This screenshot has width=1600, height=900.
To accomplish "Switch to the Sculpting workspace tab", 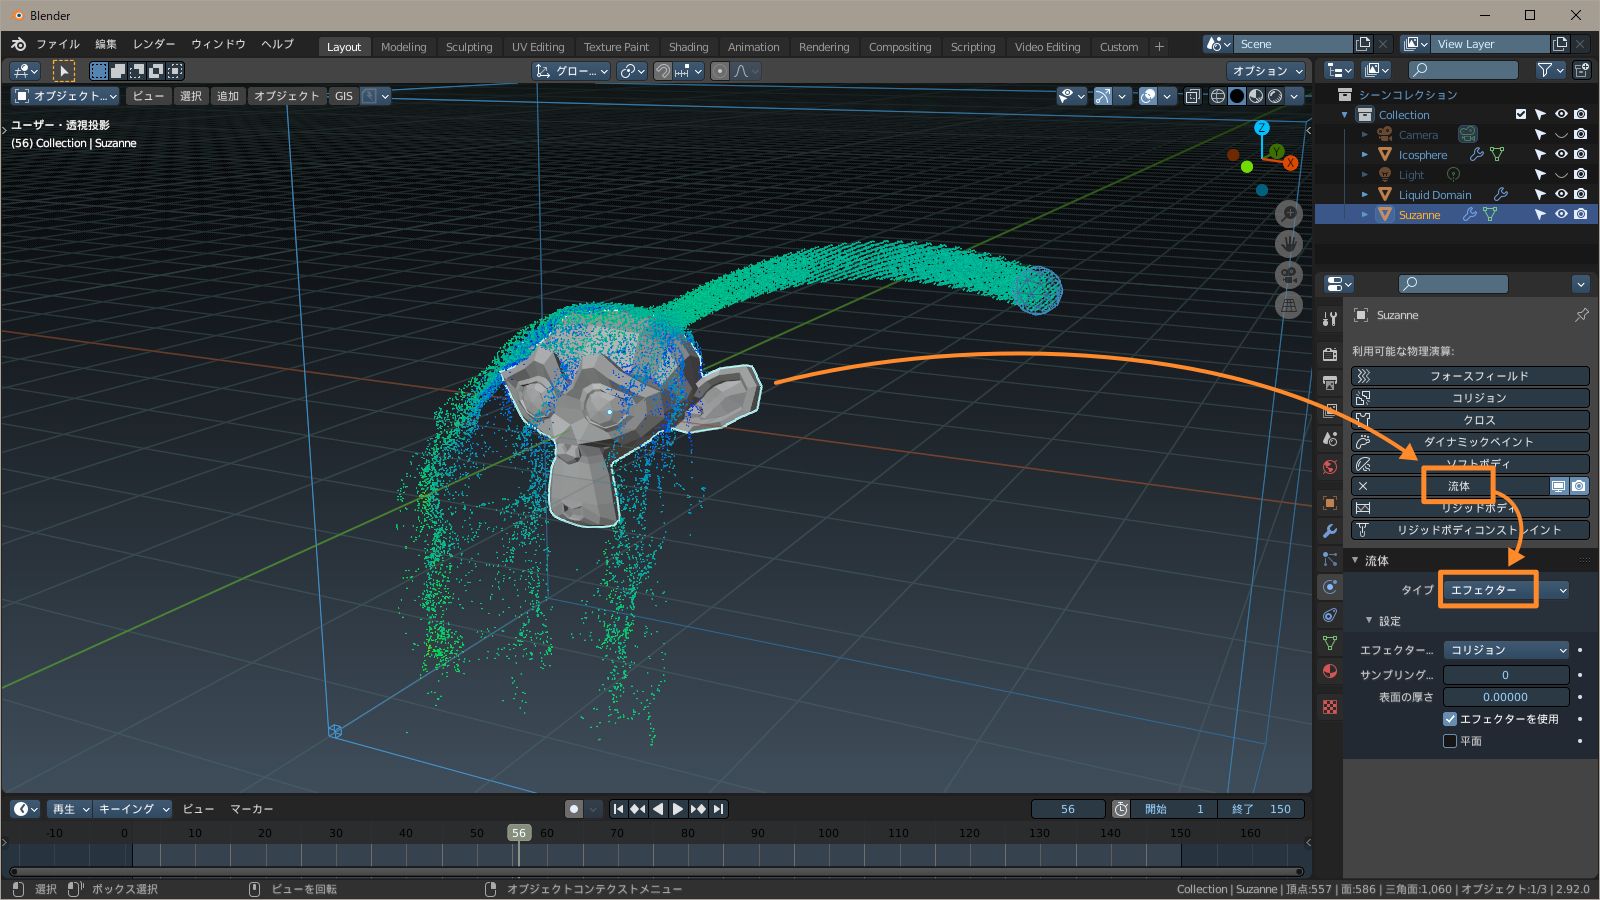I will tap(469, 47).
